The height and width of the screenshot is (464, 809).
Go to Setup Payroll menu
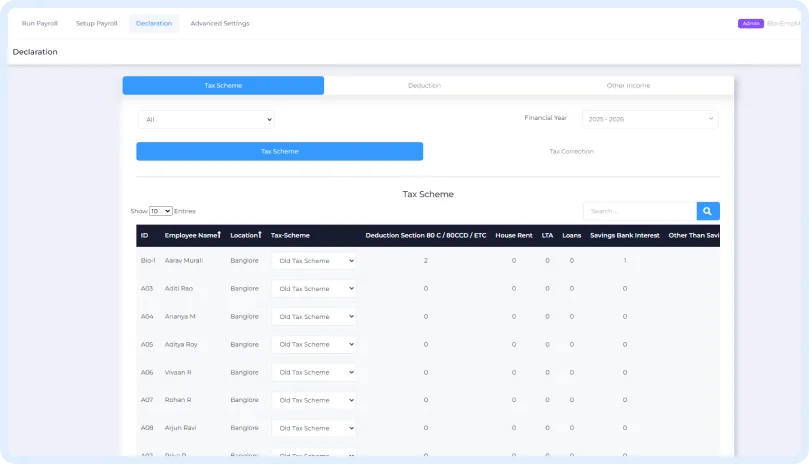[97, 23]
